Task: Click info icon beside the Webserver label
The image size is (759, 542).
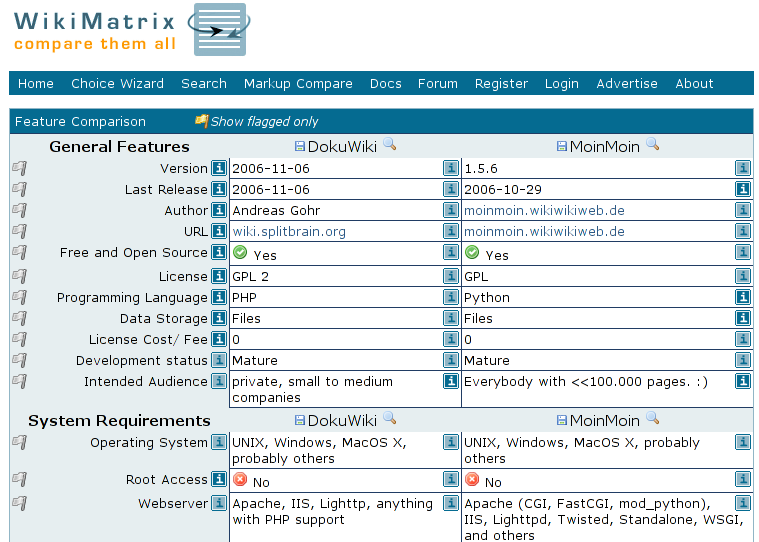Action: click(219, 503)
